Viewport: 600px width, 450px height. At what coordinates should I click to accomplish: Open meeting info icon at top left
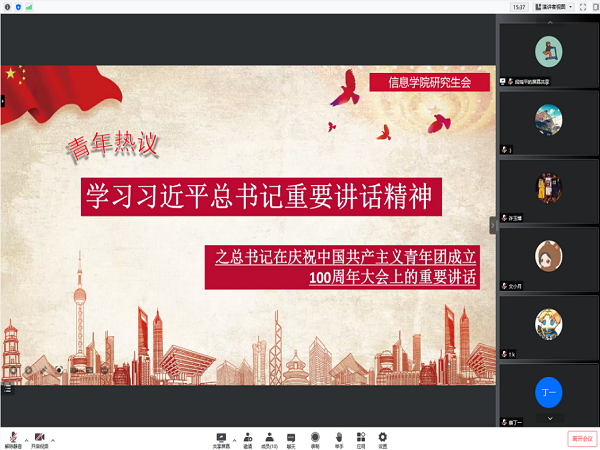click(x=7, y=7)
